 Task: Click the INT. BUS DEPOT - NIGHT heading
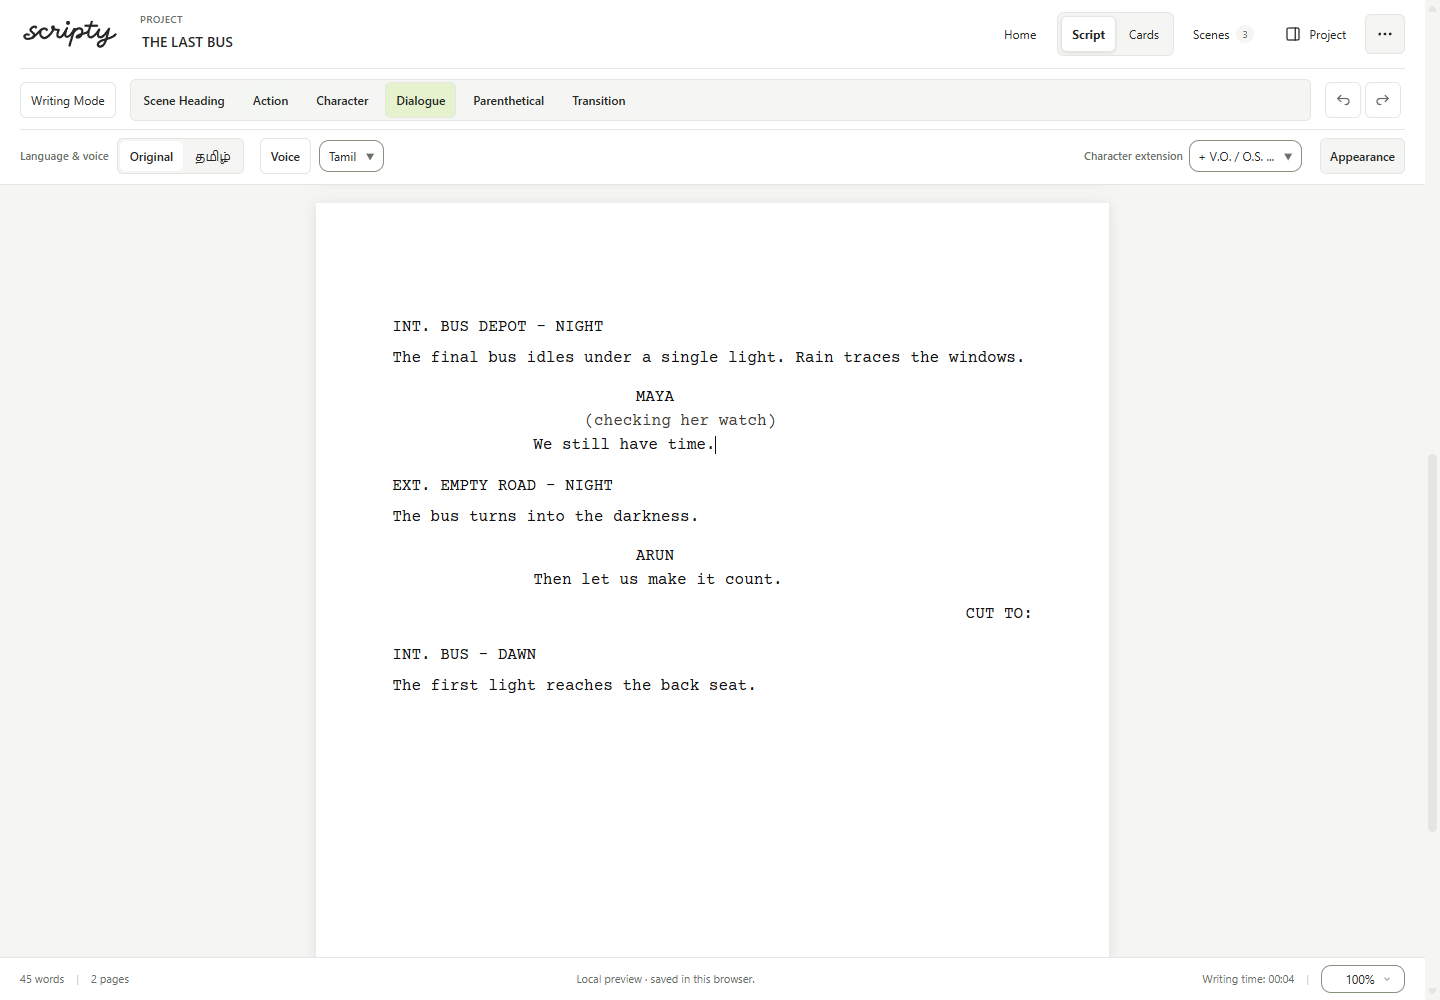pyautogui.click(x=498, y=326)
